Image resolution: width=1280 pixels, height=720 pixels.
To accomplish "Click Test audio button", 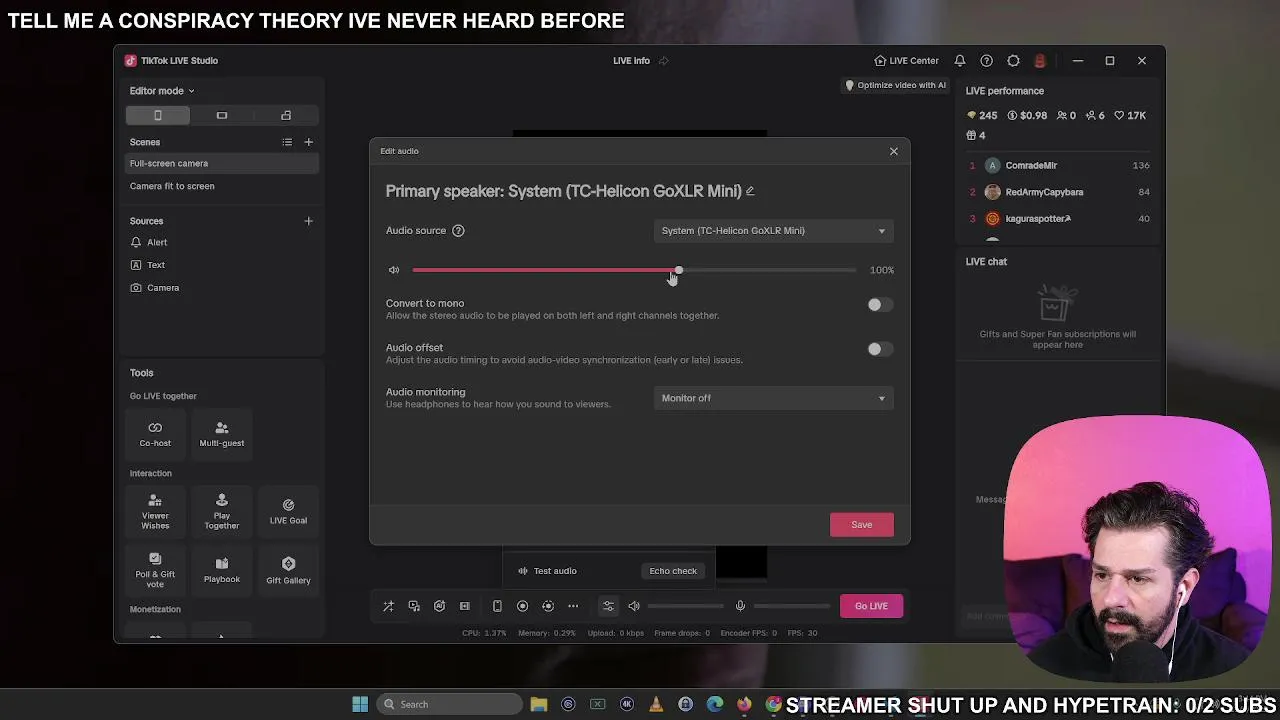I will pos(547,571).
